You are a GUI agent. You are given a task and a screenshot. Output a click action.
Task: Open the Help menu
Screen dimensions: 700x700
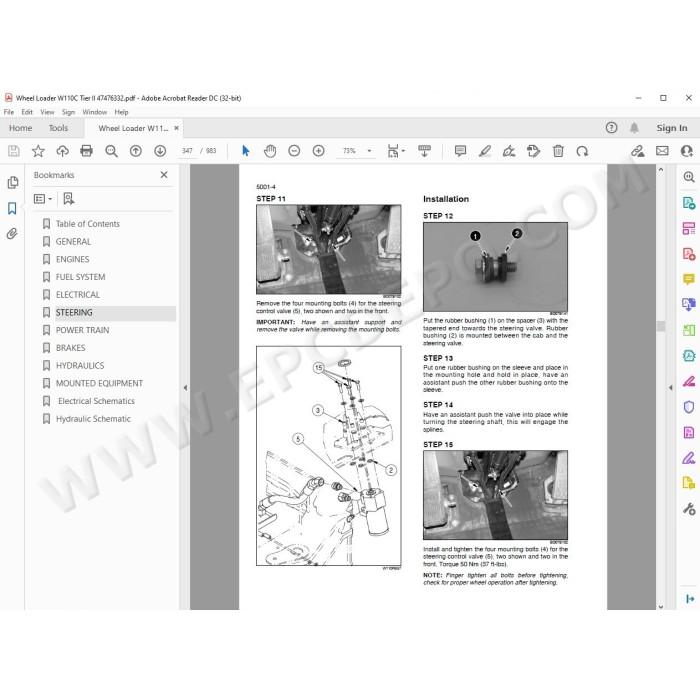click(x=121, y=112)
